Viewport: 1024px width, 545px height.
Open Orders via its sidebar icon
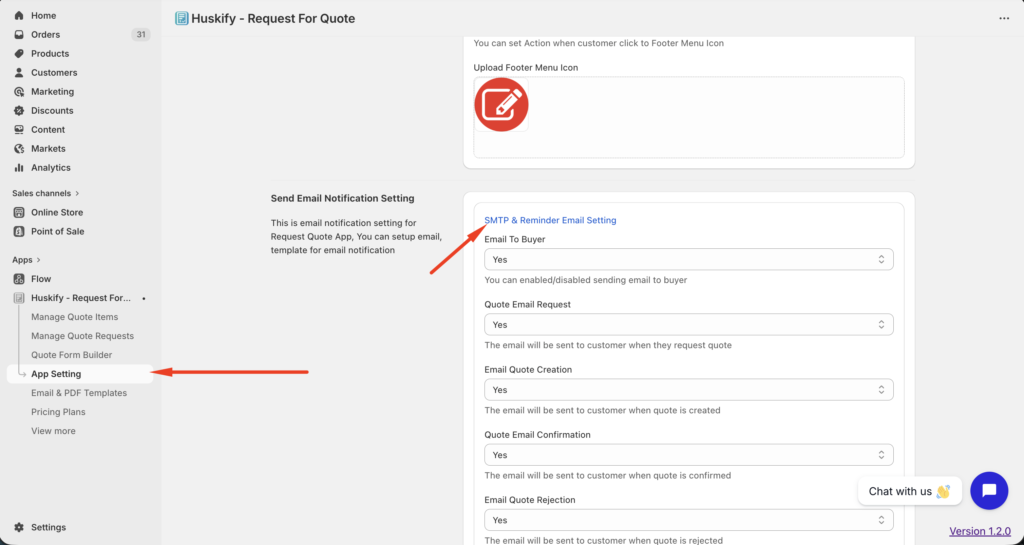pyautogui.click(x=19, y=35)
